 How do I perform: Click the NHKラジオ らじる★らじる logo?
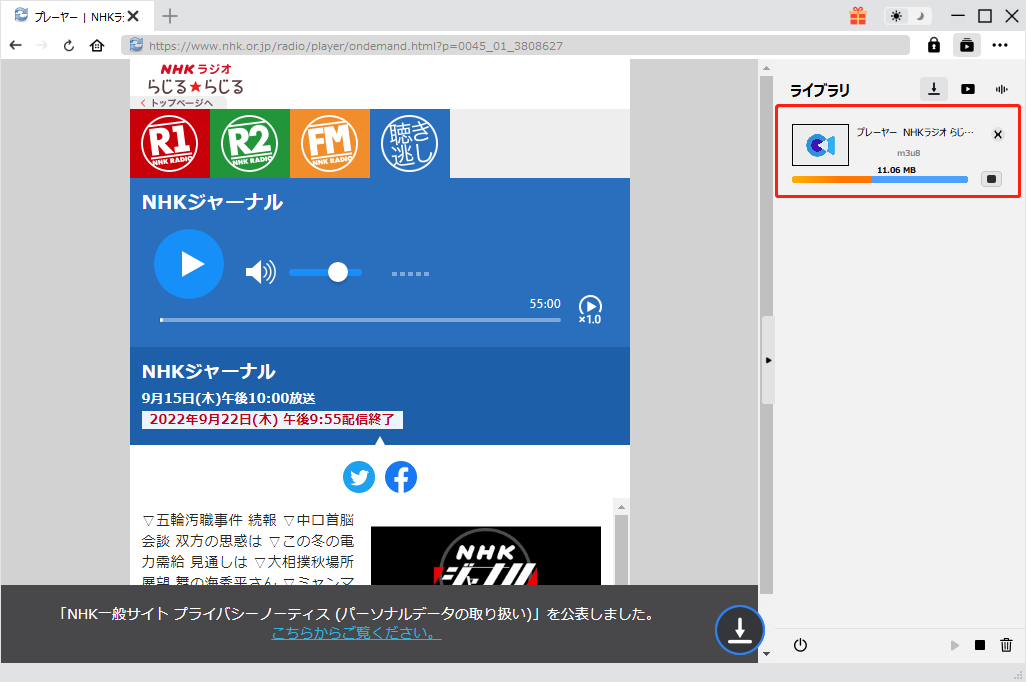pyautogui.click(x=195, y=79)
